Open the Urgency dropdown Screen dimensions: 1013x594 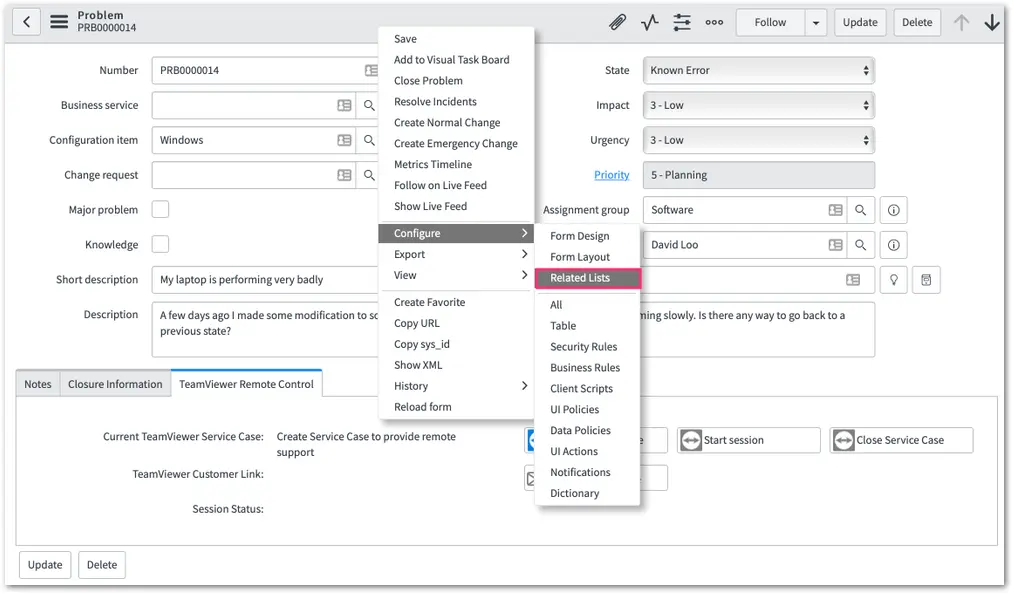point(758,140)
